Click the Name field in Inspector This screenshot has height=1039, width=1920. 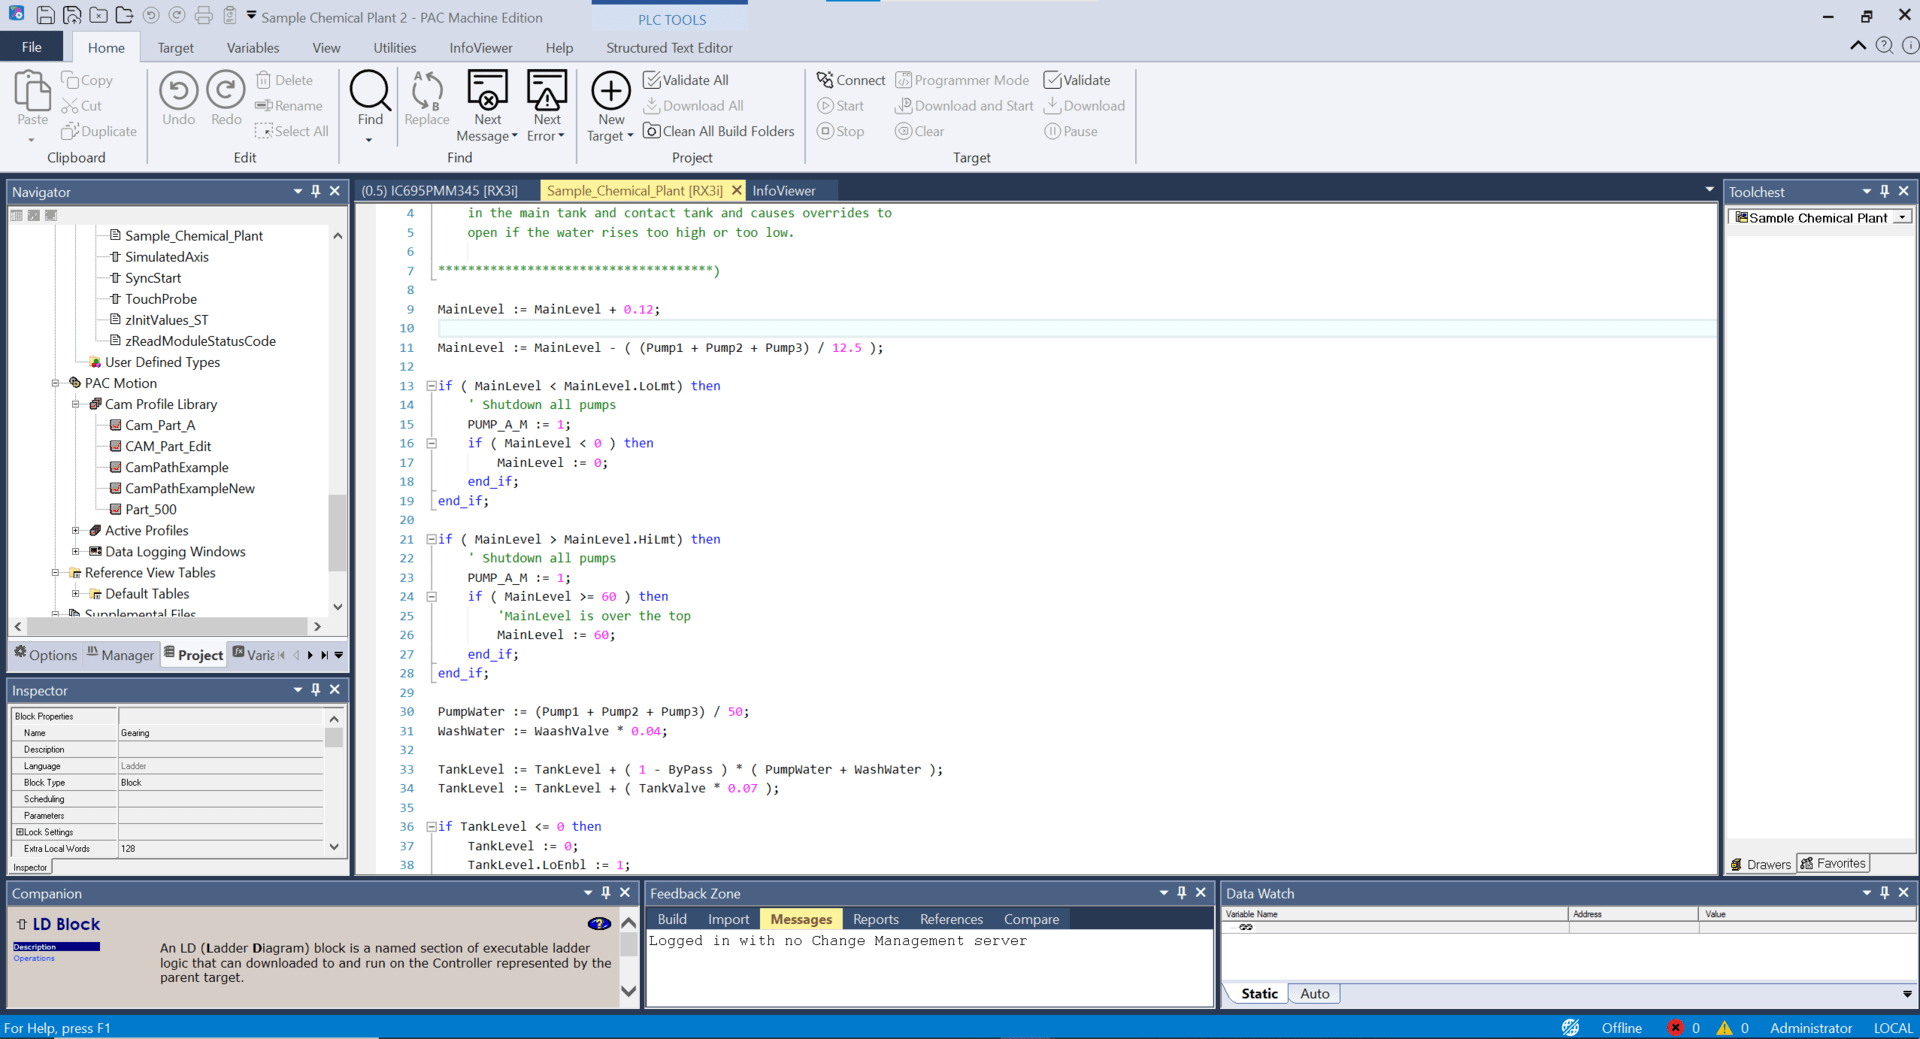coord(220,733)
